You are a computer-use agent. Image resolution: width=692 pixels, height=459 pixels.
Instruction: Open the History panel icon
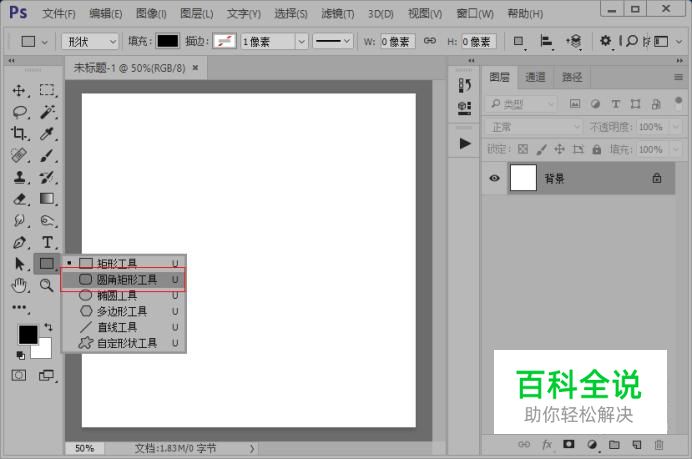464,85
